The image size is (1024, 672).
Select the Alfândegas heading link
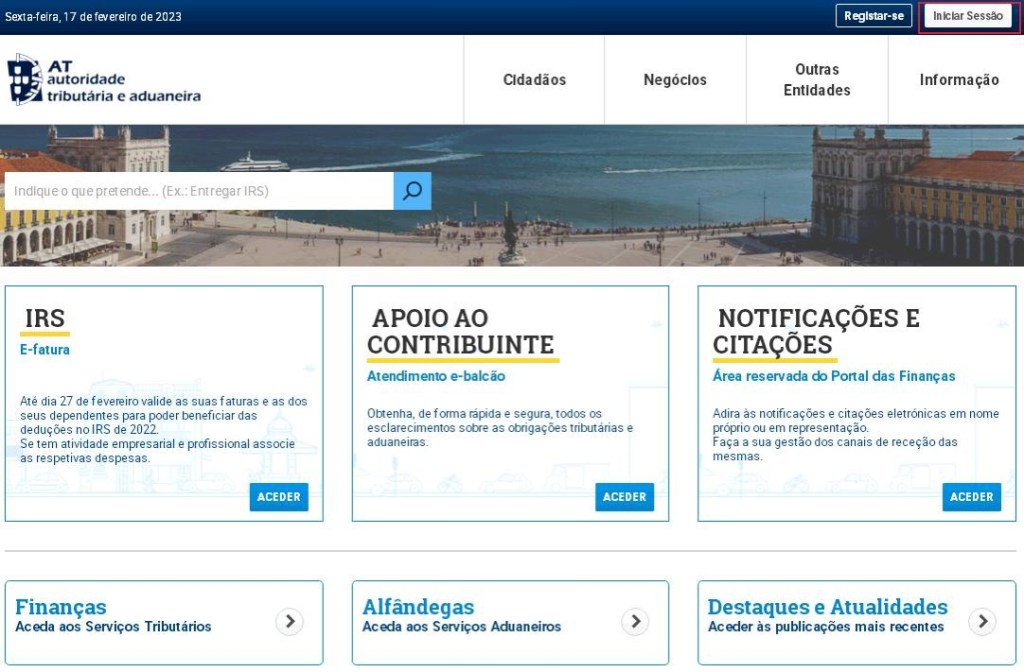pos(418,607)
